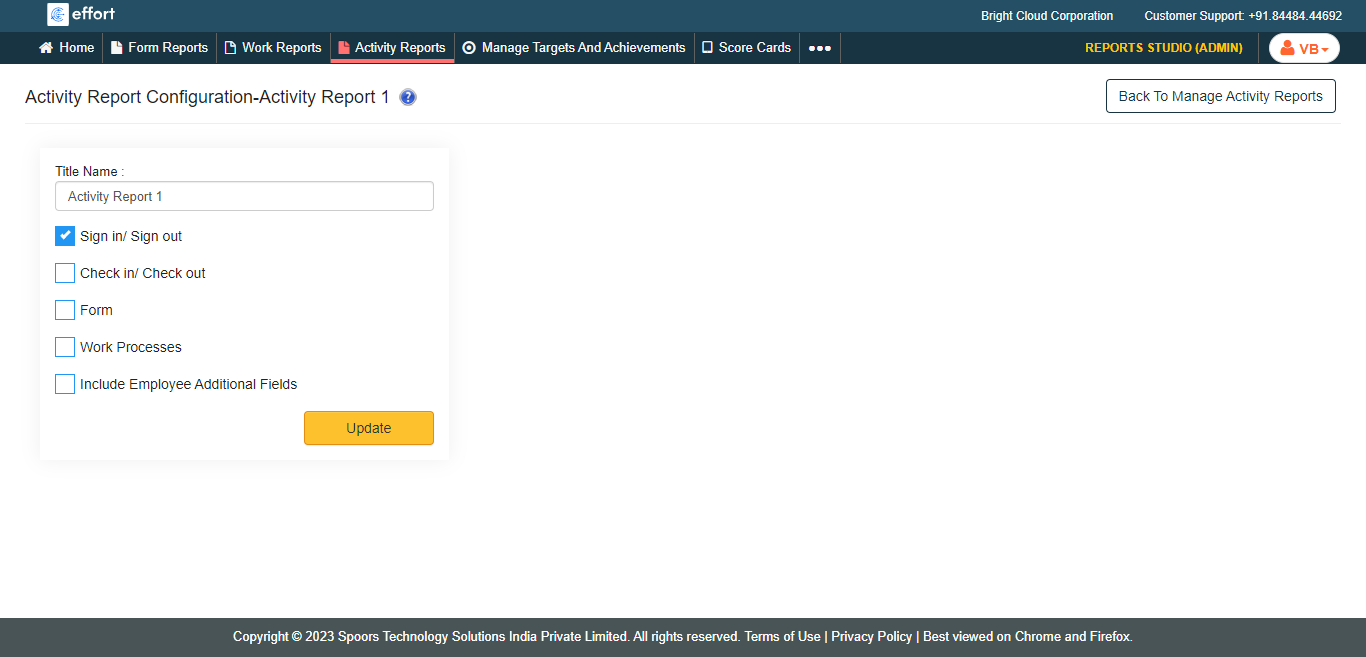Open the Privacy Policy footer link
The width and height of the screenshot is (1366, 657).
point(871,636)
